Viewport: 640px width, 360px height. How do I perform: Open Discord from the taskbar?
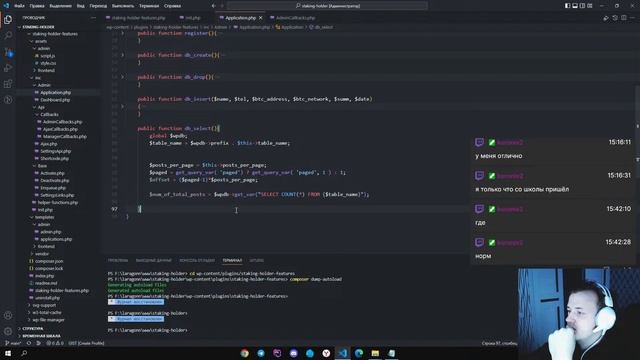(x=293, y=353)
